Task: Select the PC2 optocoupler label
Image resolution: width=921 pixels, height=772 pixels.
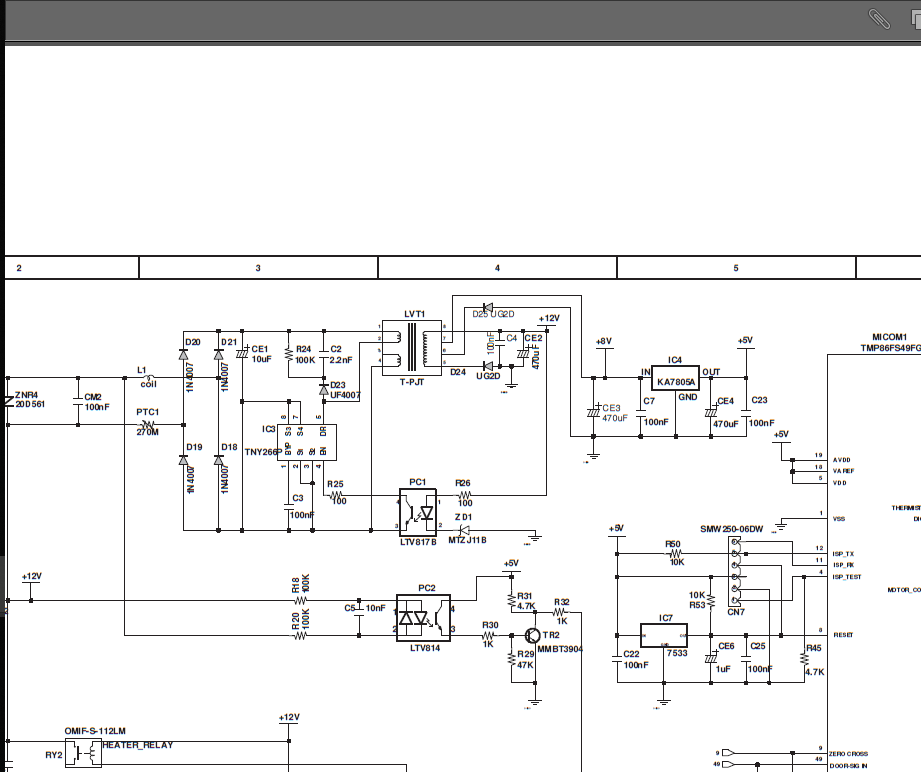Action: [427, 588]
